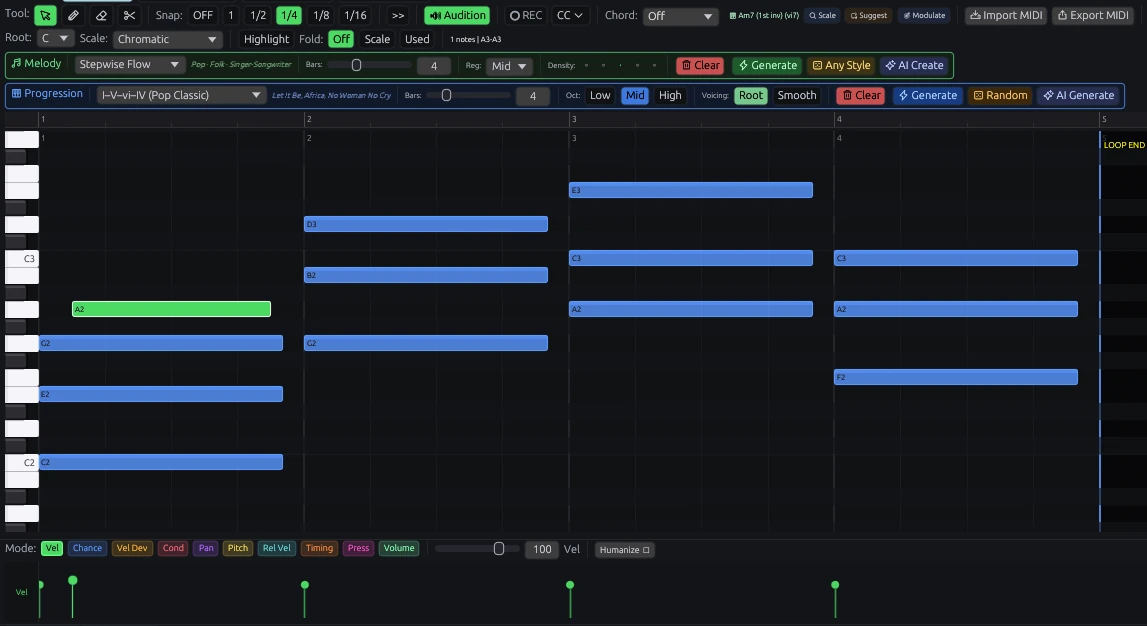Switch to Vel mode
Viewport: 1147px width, 626px height.
coord(52,548)
